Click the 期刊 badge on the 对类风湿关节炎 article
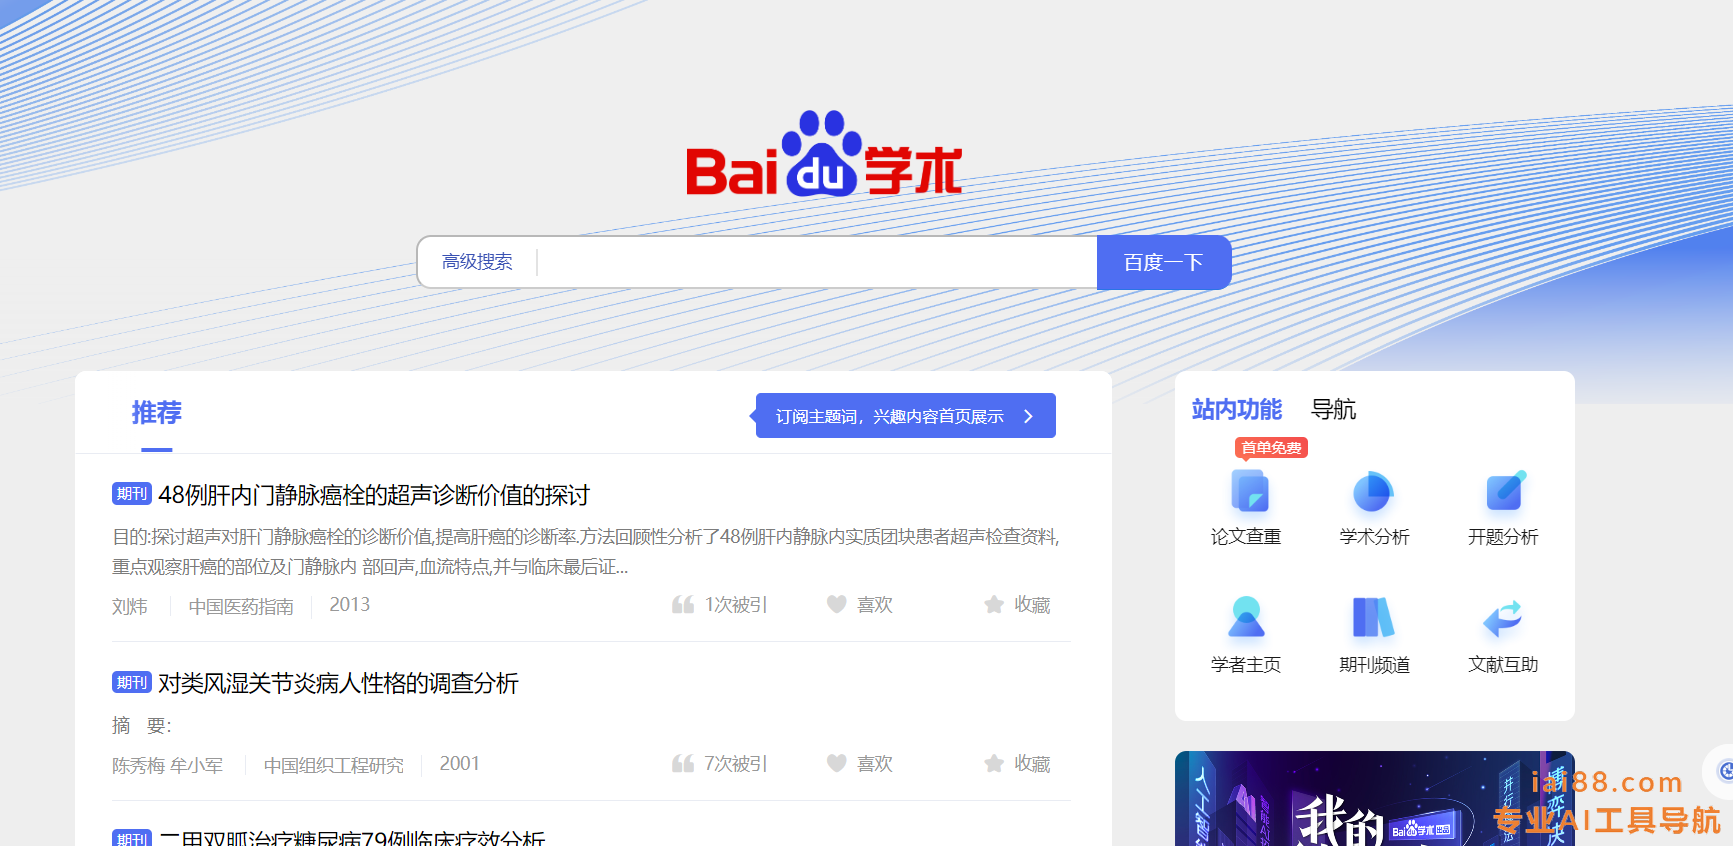 [132, 682]
